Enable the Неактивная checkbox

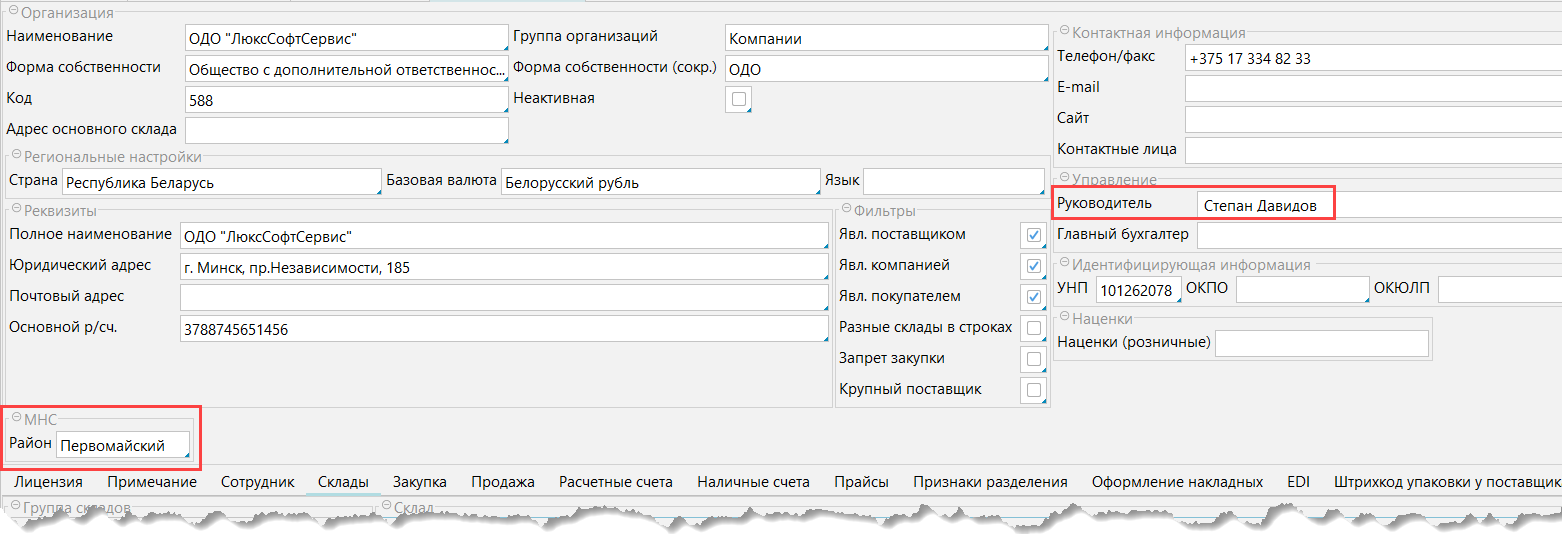[739, 99]
